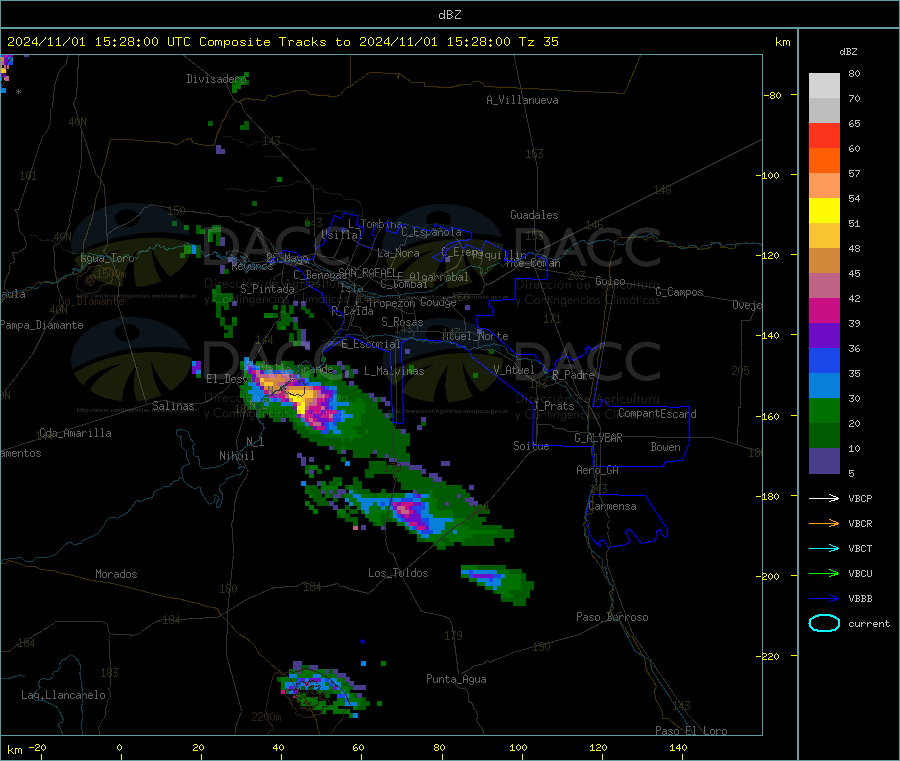900x761 pixels.
Task: Click the 'CompantEscard' map label
Action: point(657,413)
